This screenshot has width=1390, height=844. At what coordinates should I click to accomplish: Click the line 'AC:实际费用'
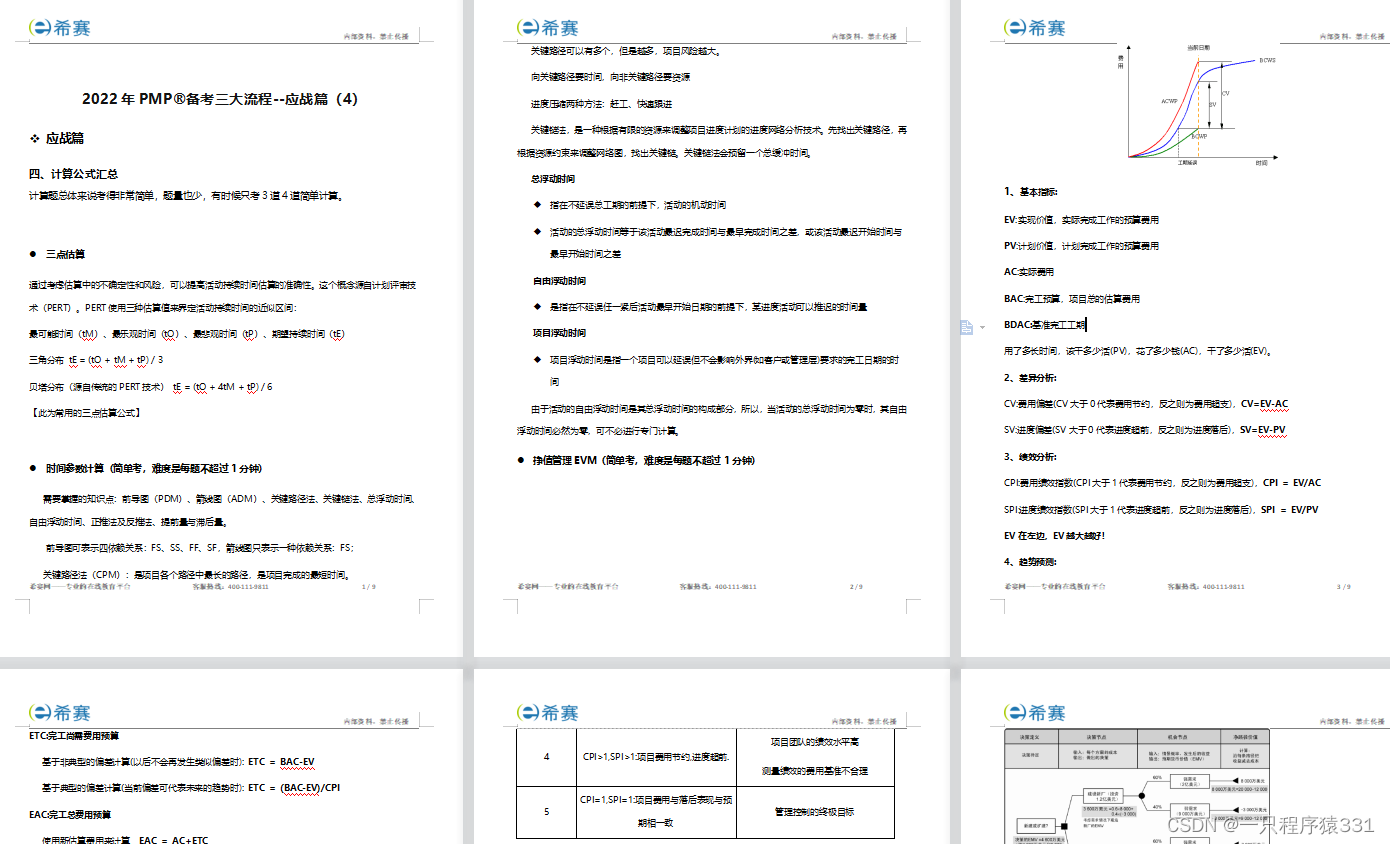click(1028, 272)
